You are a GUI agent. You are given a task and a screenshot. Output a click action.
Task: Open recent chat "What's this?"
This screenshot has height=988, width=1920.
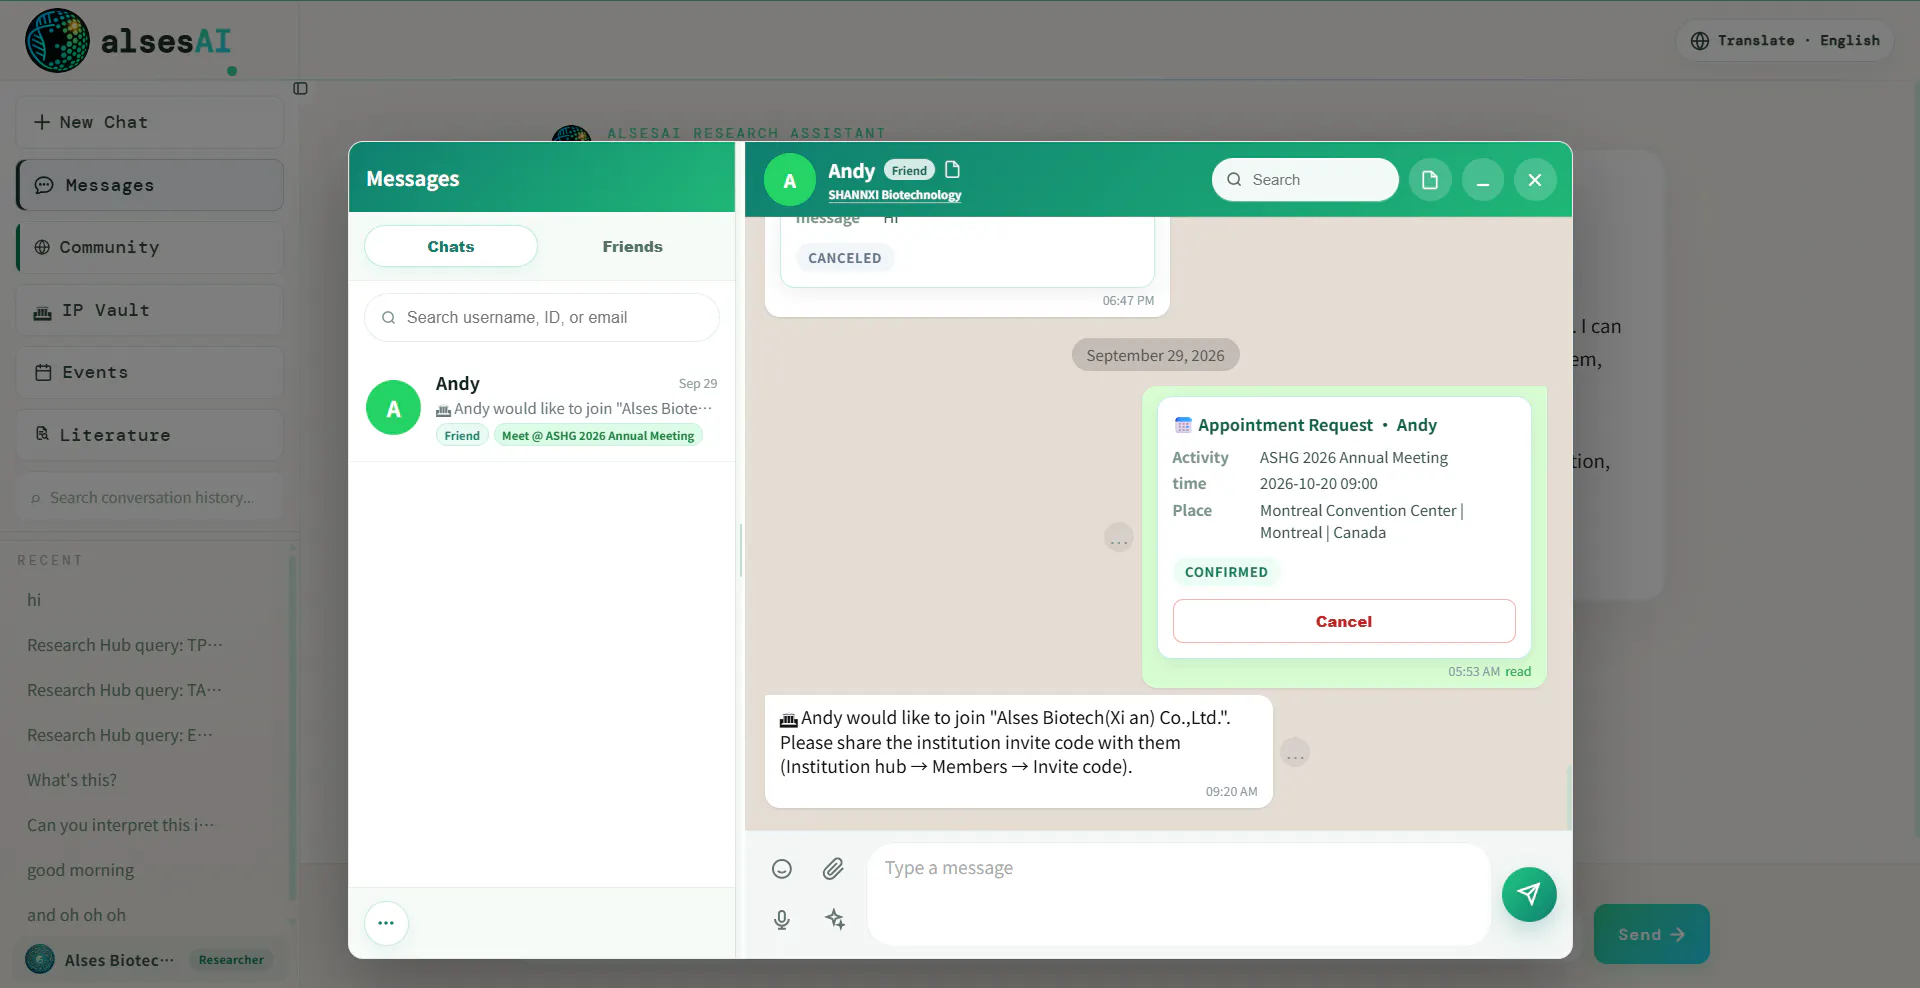(x=72, y=780)
